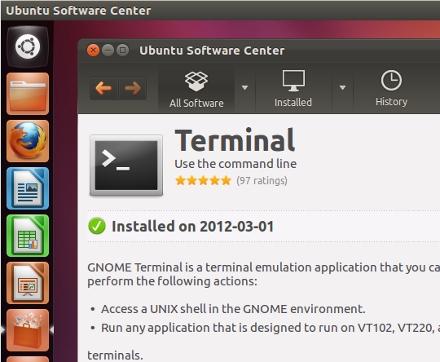Open the Files folder launcher icon
Screen dimensions: 440x362
coord(28,94)
